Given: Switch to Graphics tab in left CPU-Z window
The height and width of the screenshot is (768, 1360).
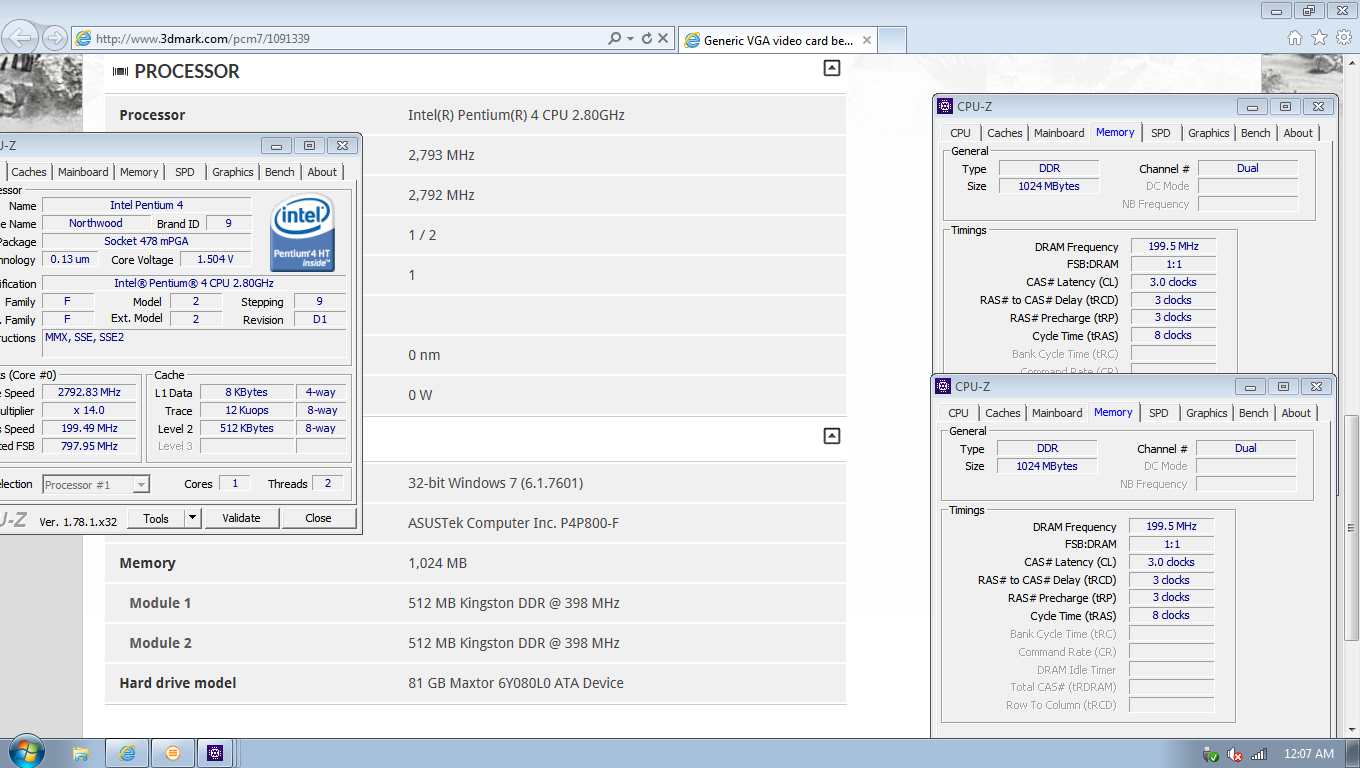Looking at the screenshot, I should [x=233, y=172].
